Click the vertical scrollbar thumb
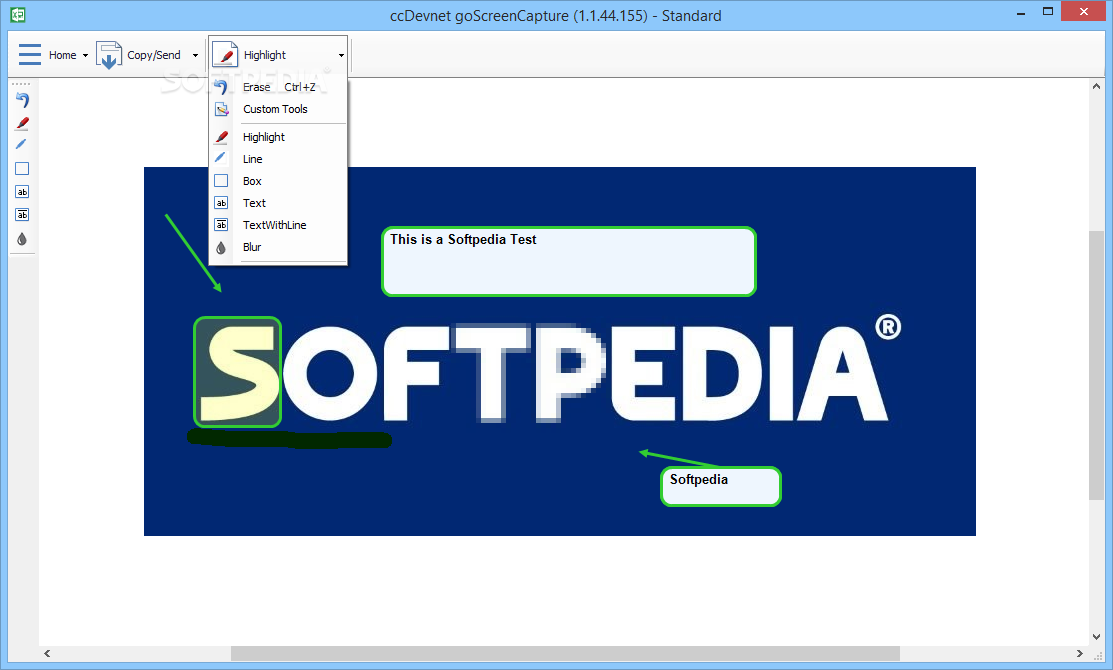 click(x=1097, y=365)
